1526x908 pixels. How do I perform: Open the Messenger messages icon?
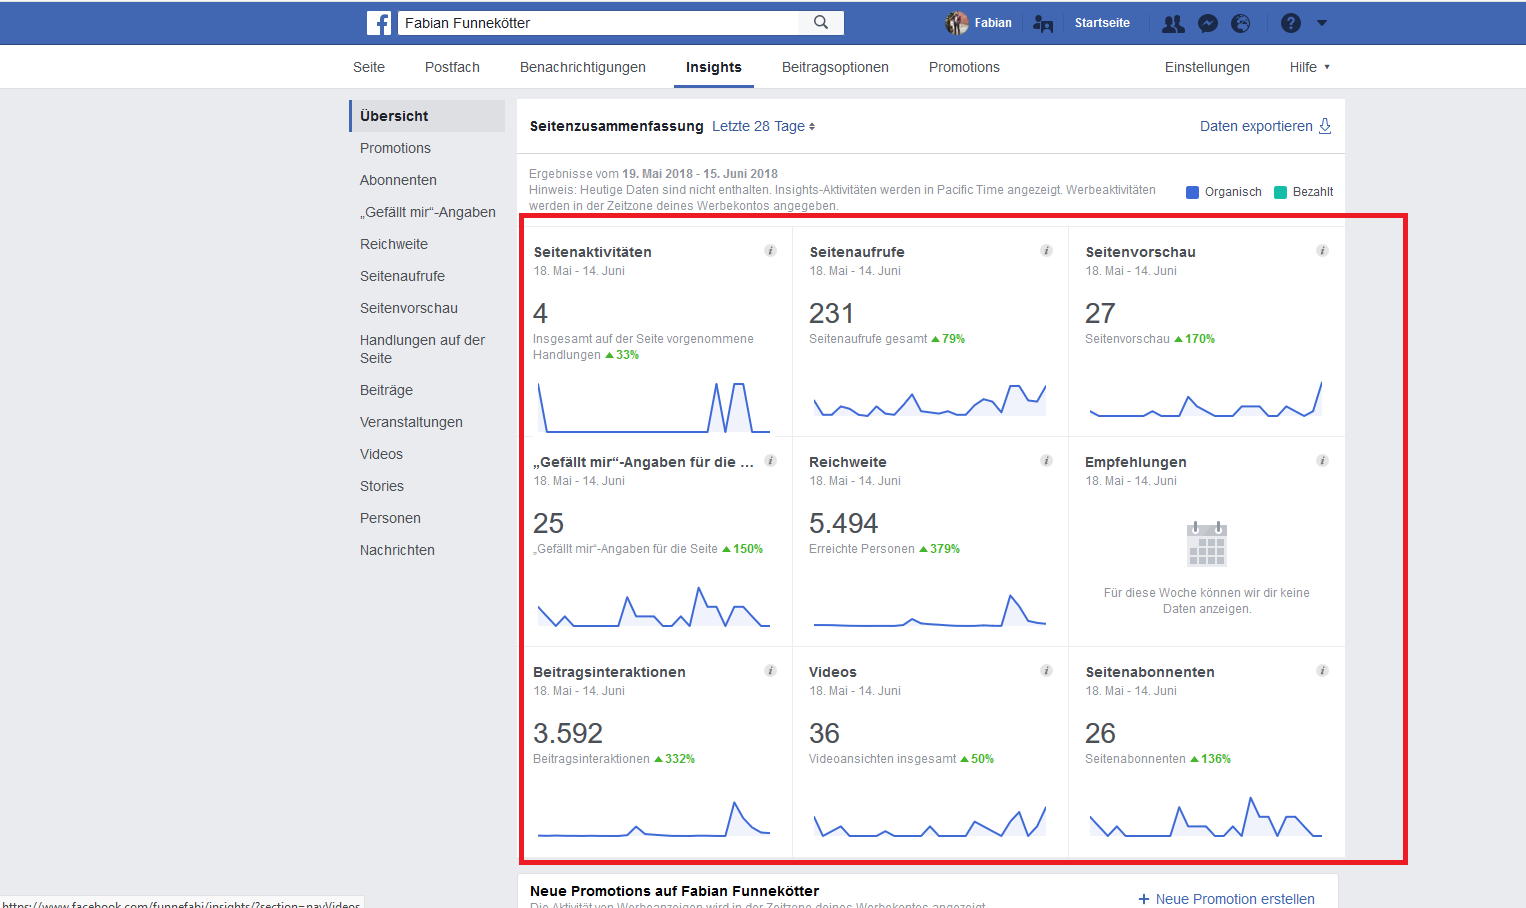(1208, 23)
